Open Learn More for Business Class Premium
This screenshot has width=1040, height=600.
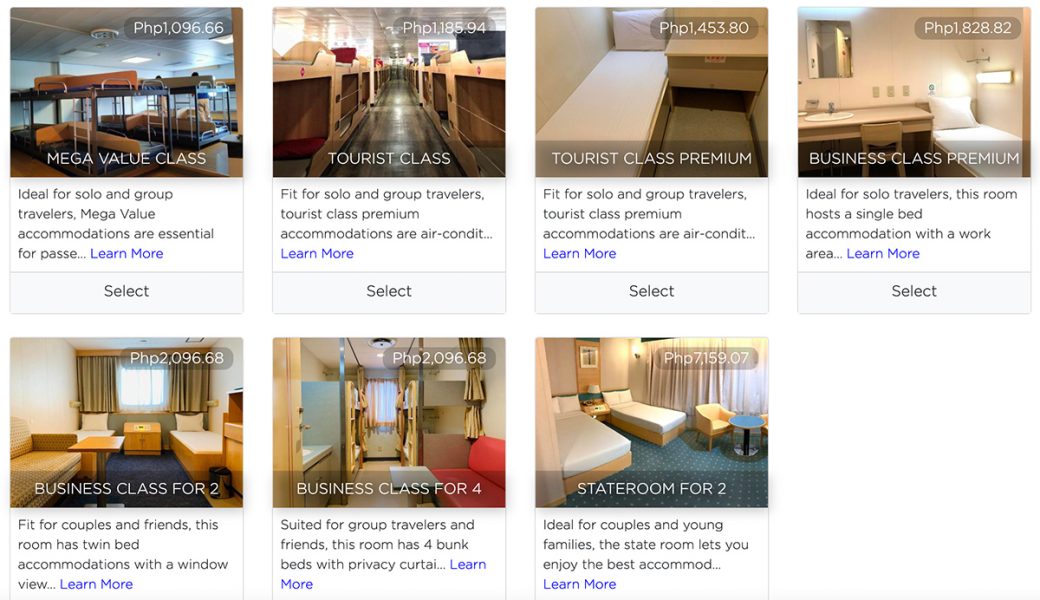[883, 254]
